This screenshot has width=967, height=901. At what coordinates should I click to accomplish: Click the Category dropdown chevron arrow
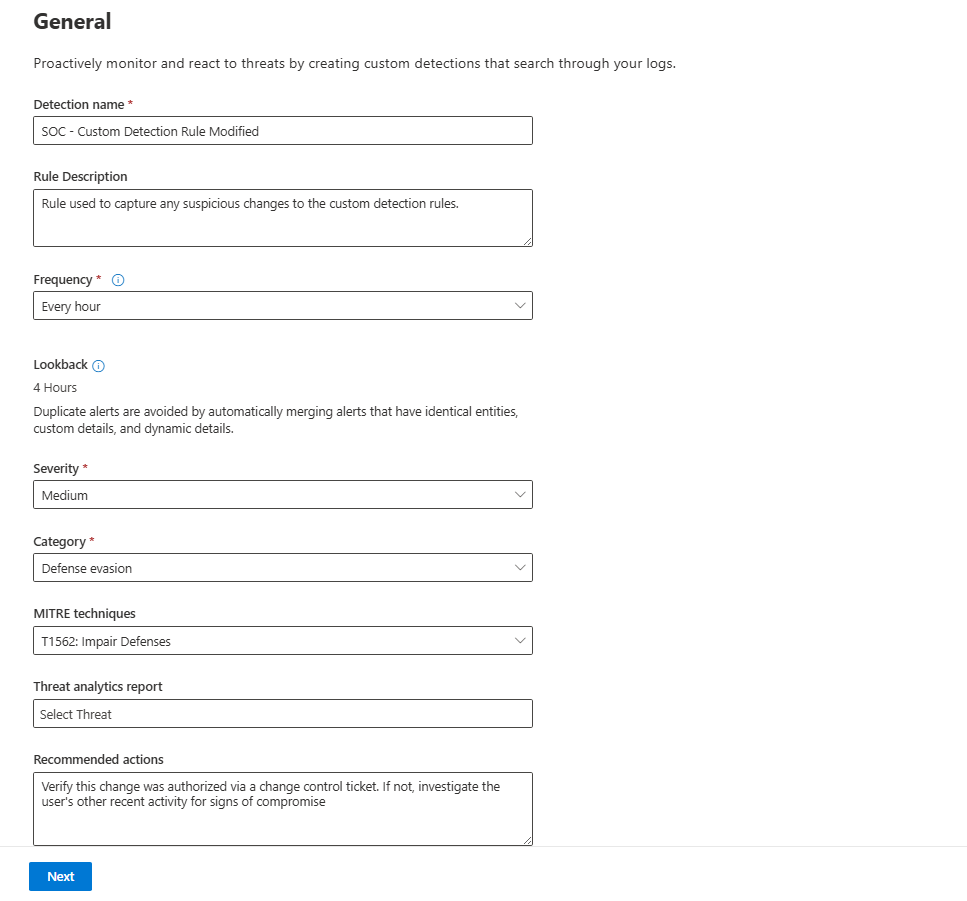[x=519, y=568]
